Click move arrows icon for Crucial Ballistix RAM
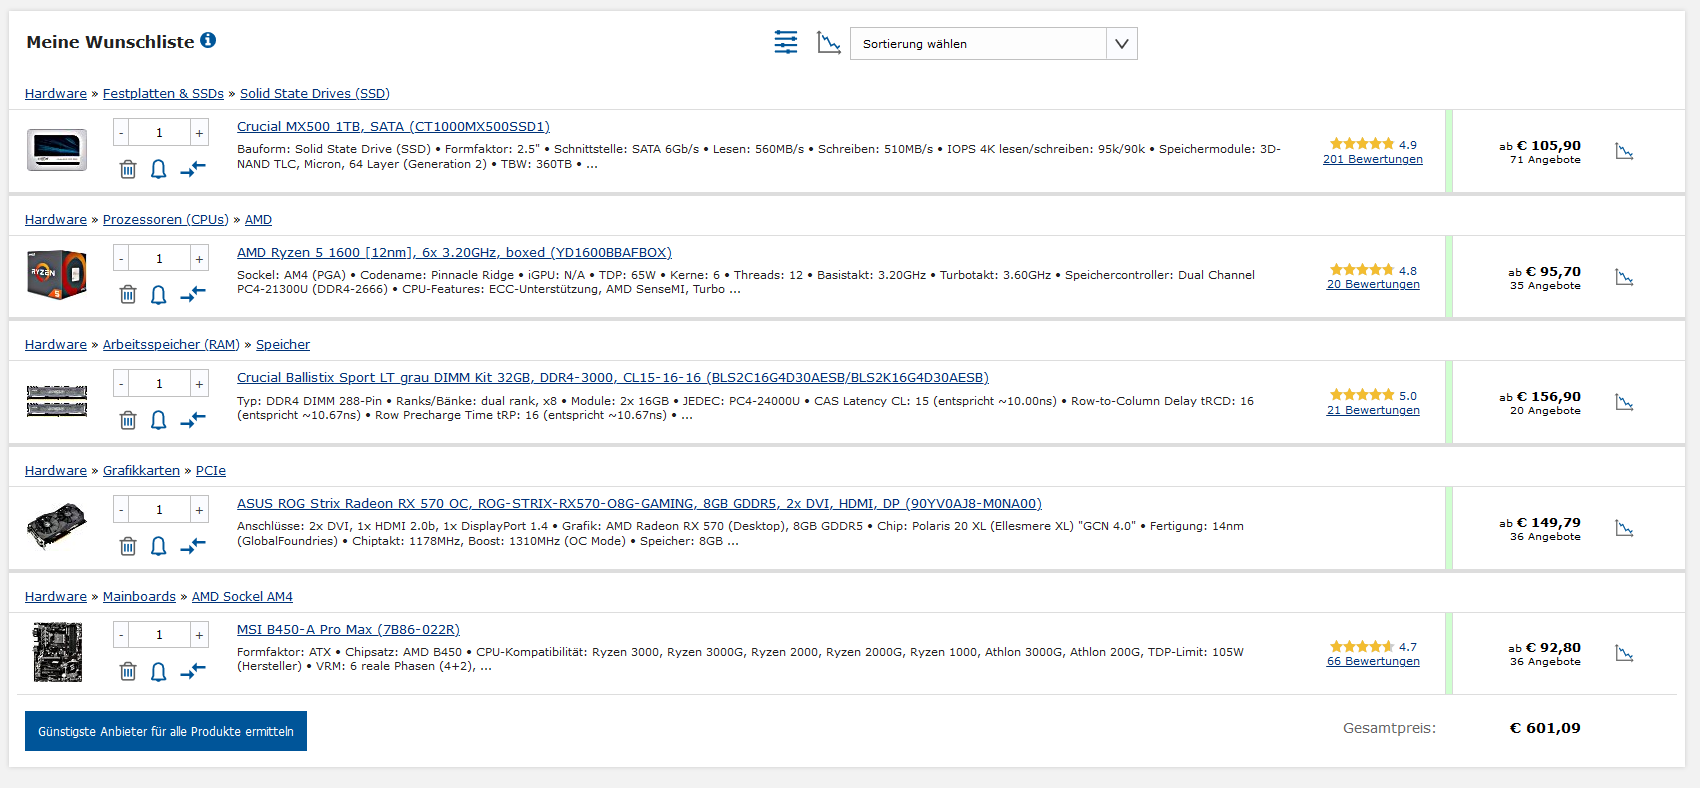Viewport: 1700px width, 788px height. (193, 420)
